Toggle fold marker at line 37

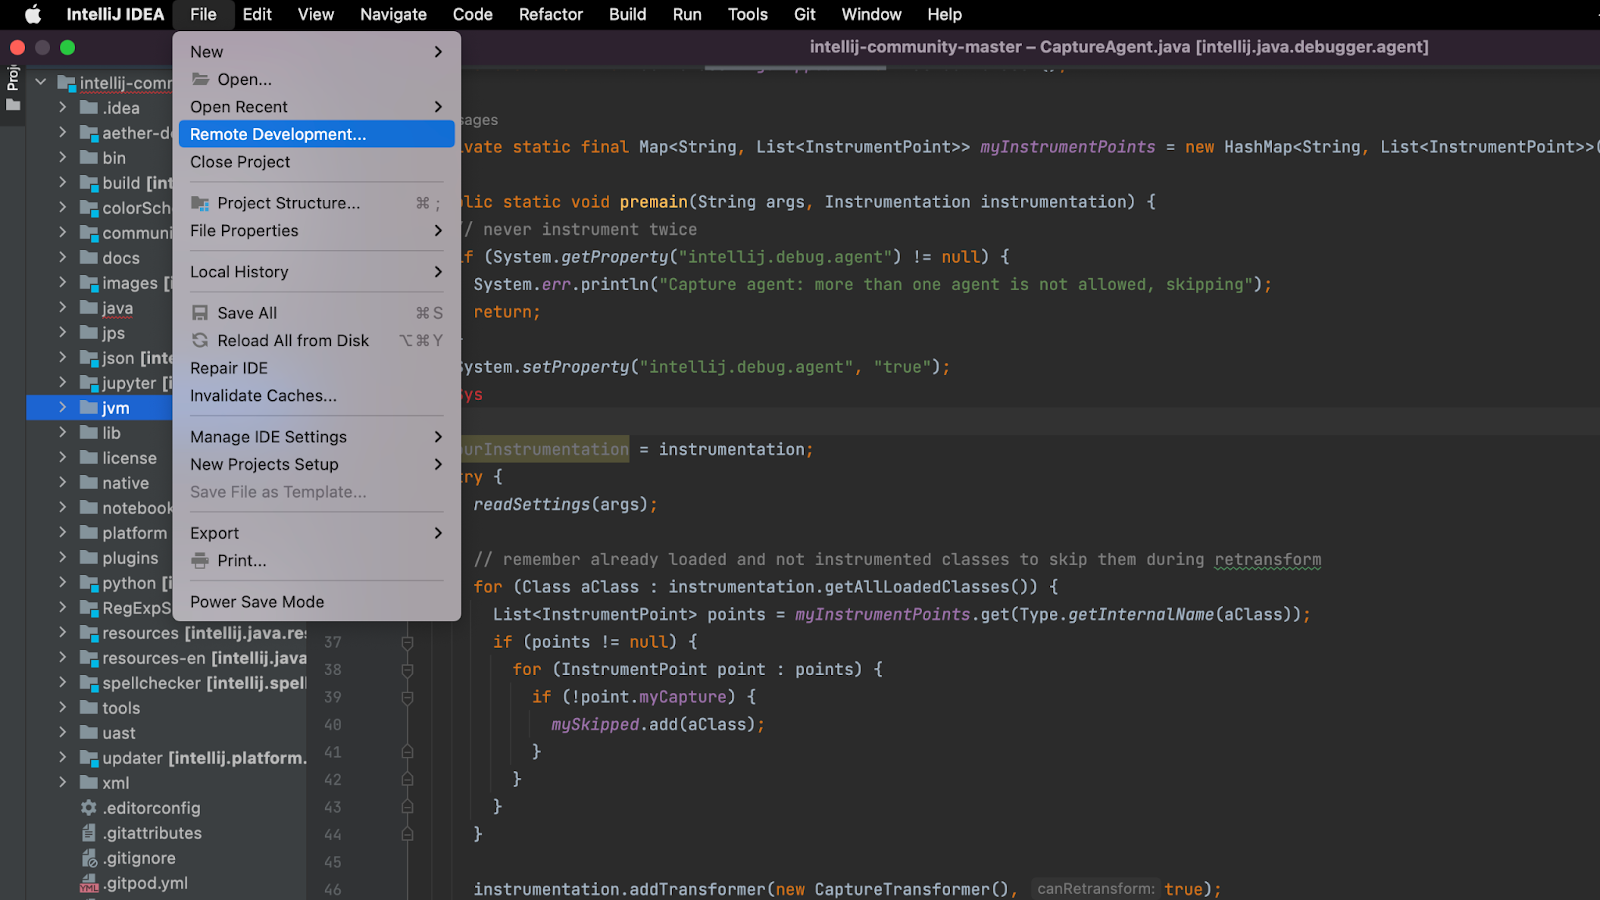coord(407,642)
